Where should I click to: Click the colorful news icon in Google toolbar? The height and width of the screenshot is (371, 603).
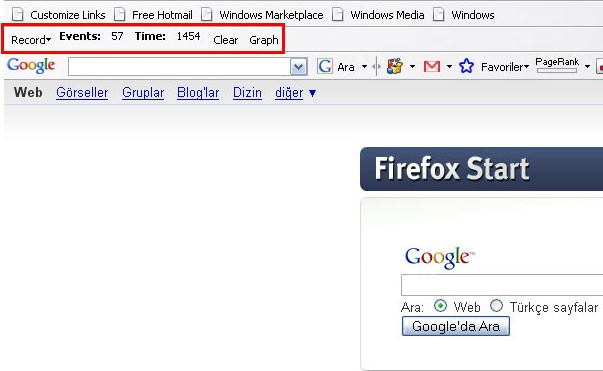[x=395, y=66]
